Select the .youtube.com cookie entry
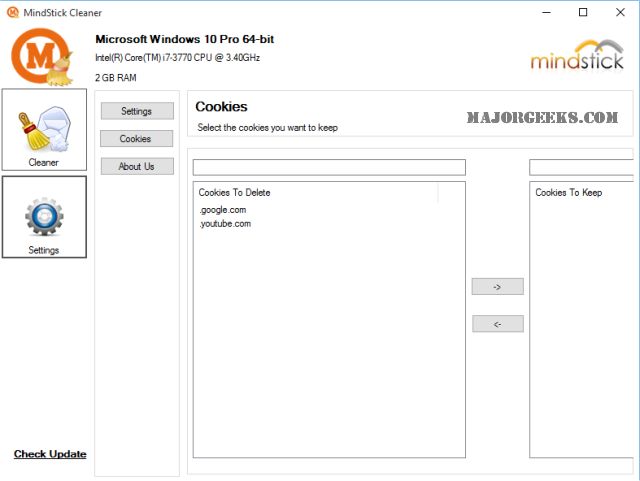Image resolution: width=640 pixels, height=481 pixels. [225, 224]
